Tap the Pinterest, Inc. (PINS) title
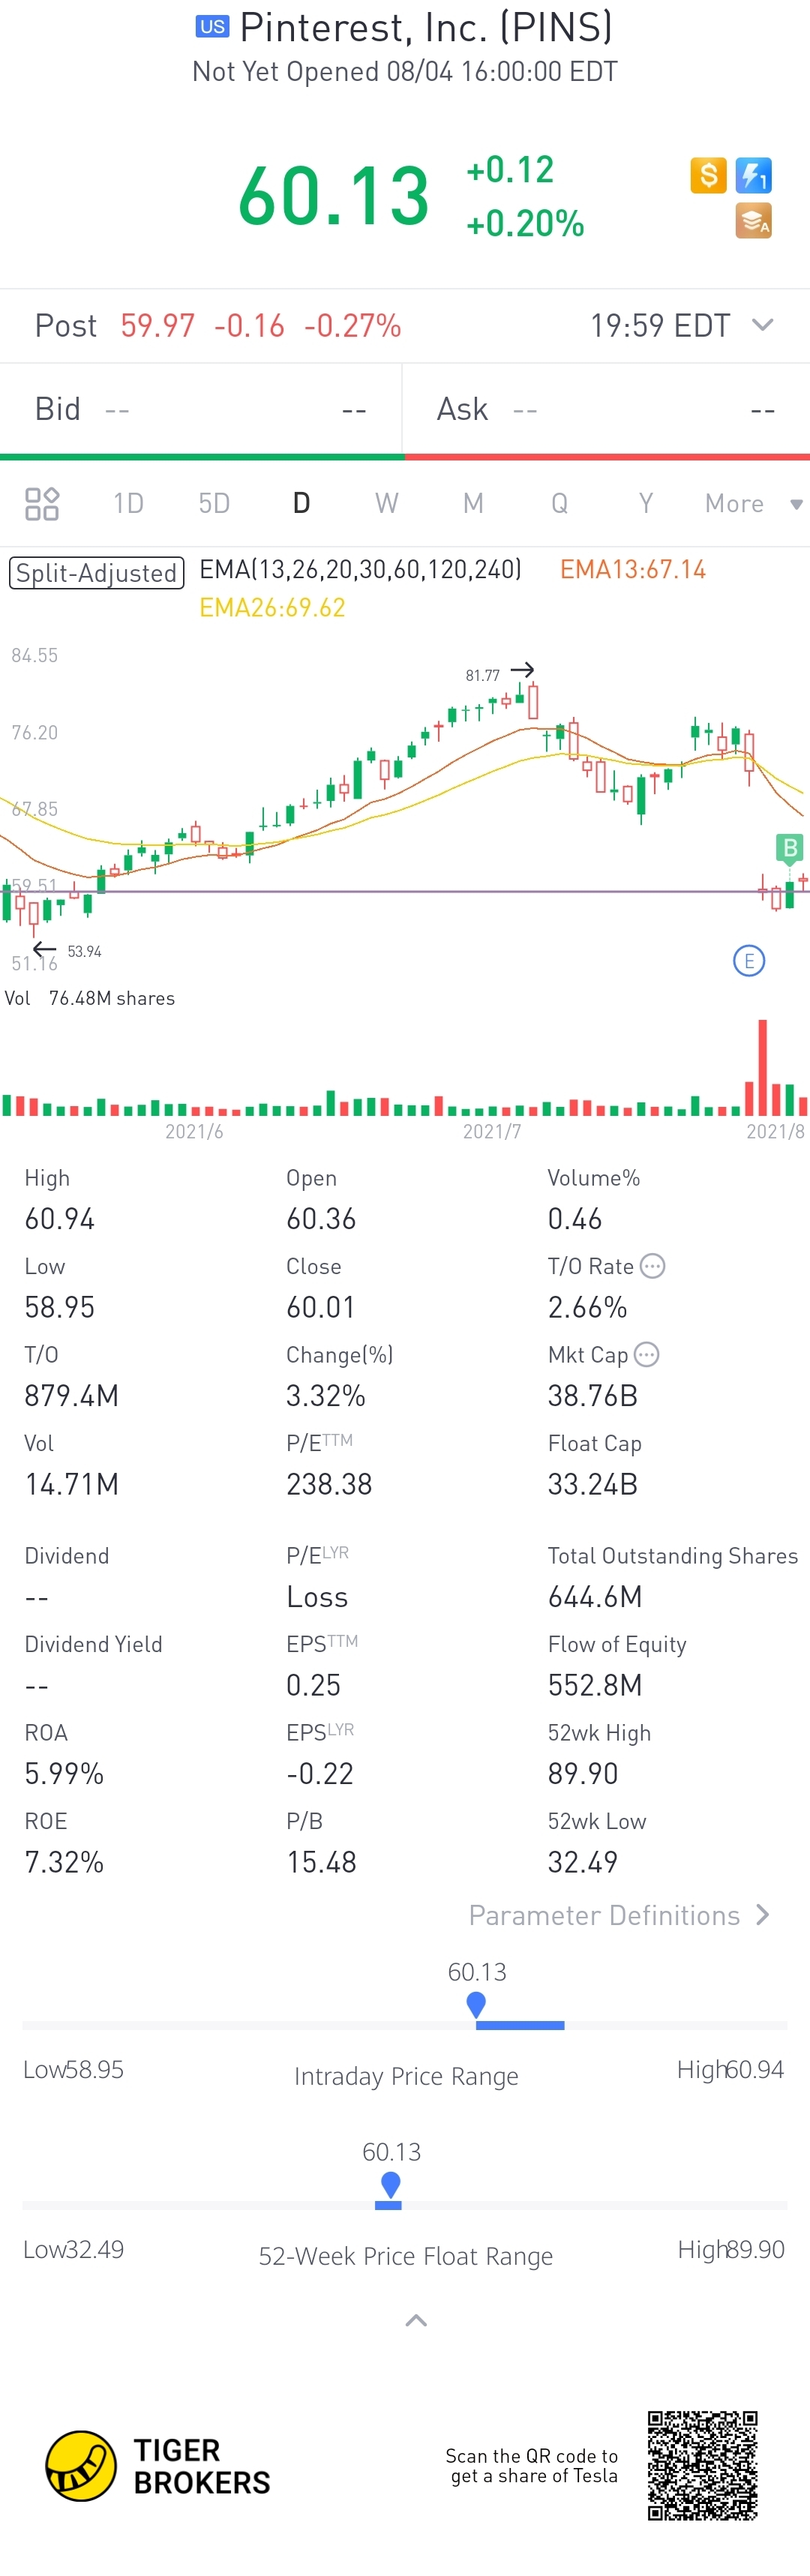Viewport: 810px width, 2576px height. (x=426, y=27)
